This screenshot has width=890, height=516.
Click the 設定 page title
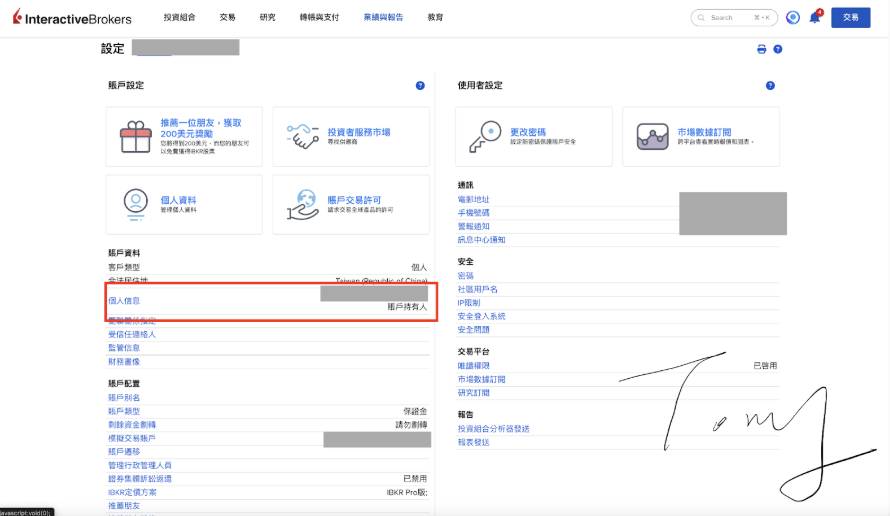coord(112,49)
